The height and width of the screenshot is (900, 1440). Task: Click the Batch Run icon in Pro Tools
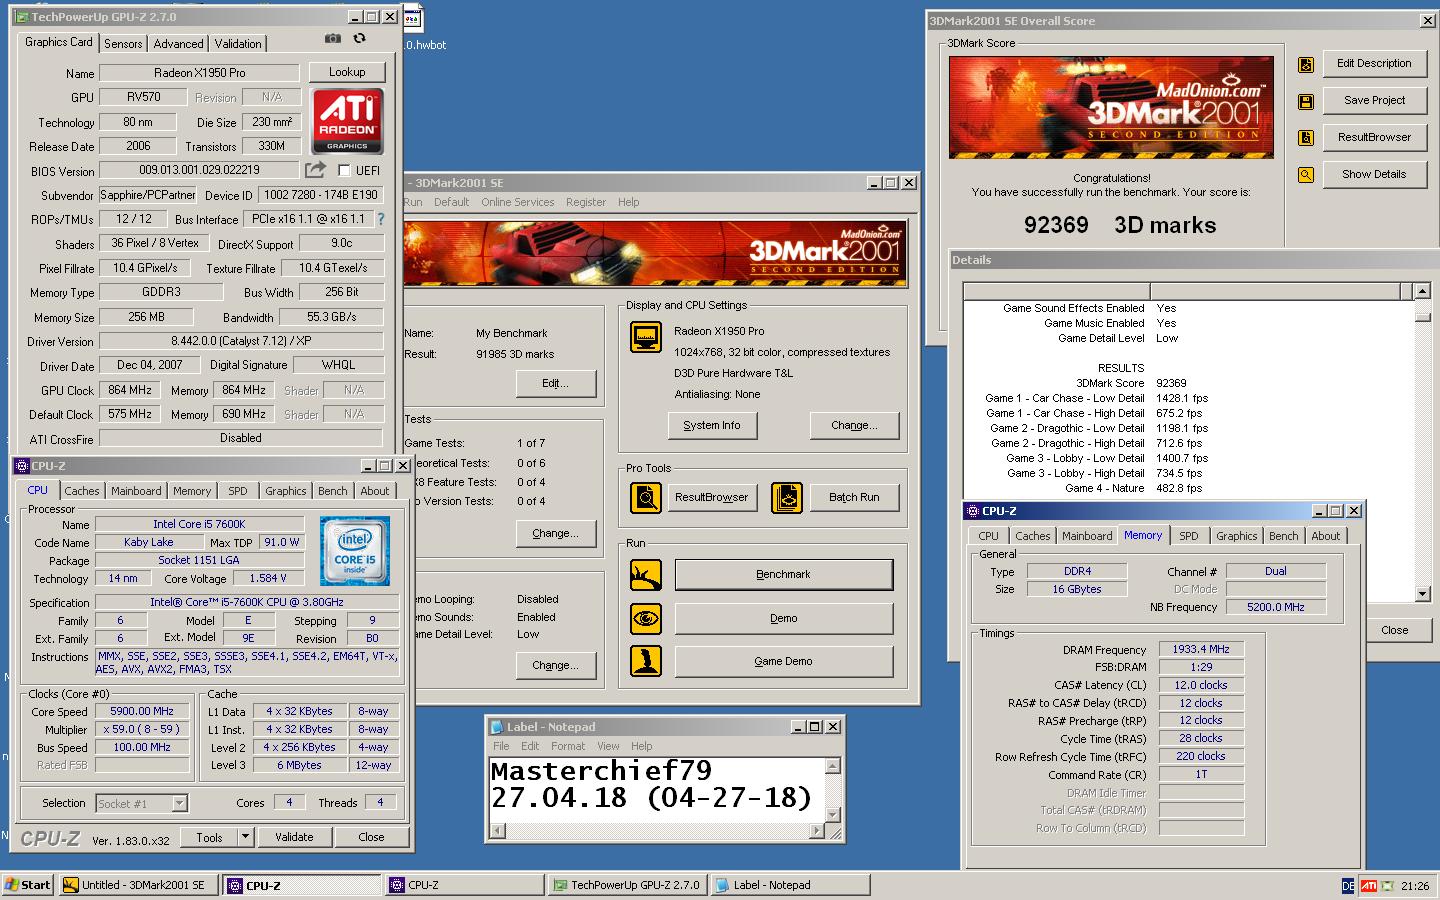pos(787,497)
